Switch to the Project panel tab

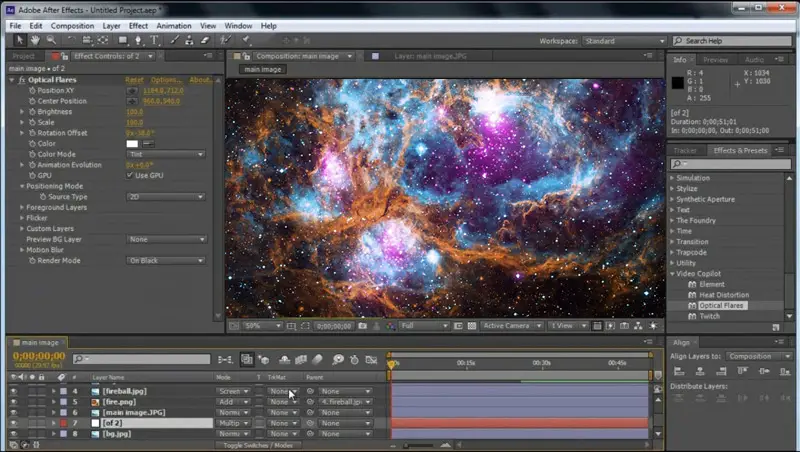[x=23, y=58]
